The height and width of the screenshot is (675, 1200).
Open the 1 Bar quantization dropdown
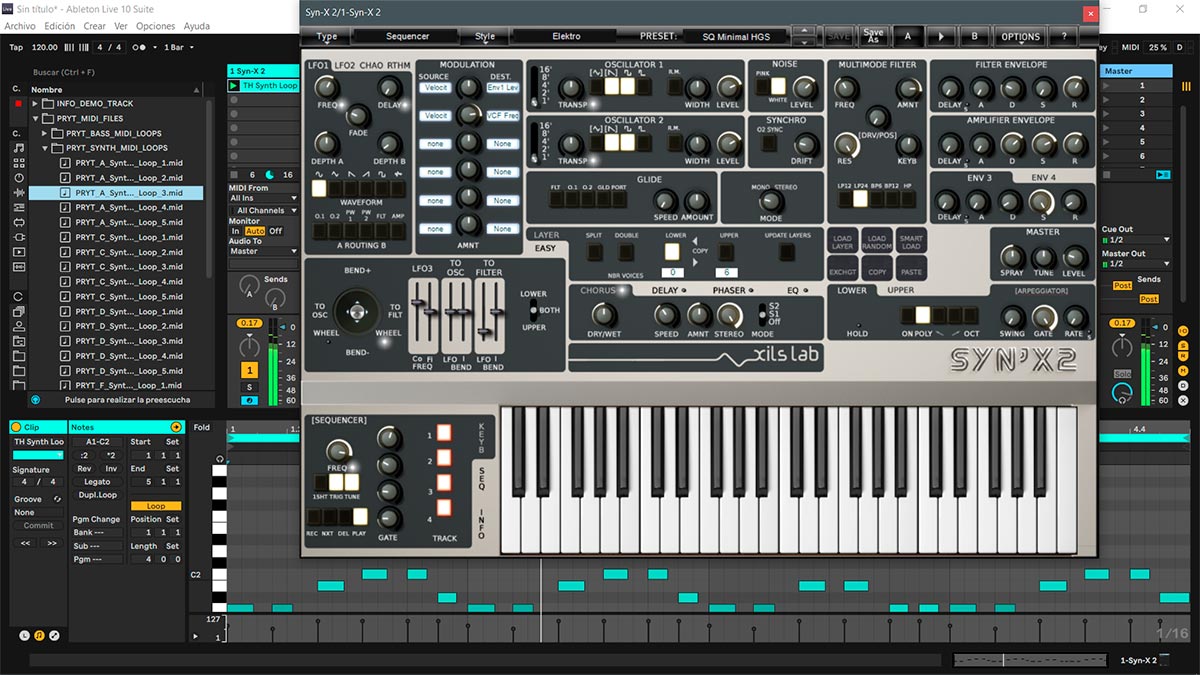(x=178, y=47)
